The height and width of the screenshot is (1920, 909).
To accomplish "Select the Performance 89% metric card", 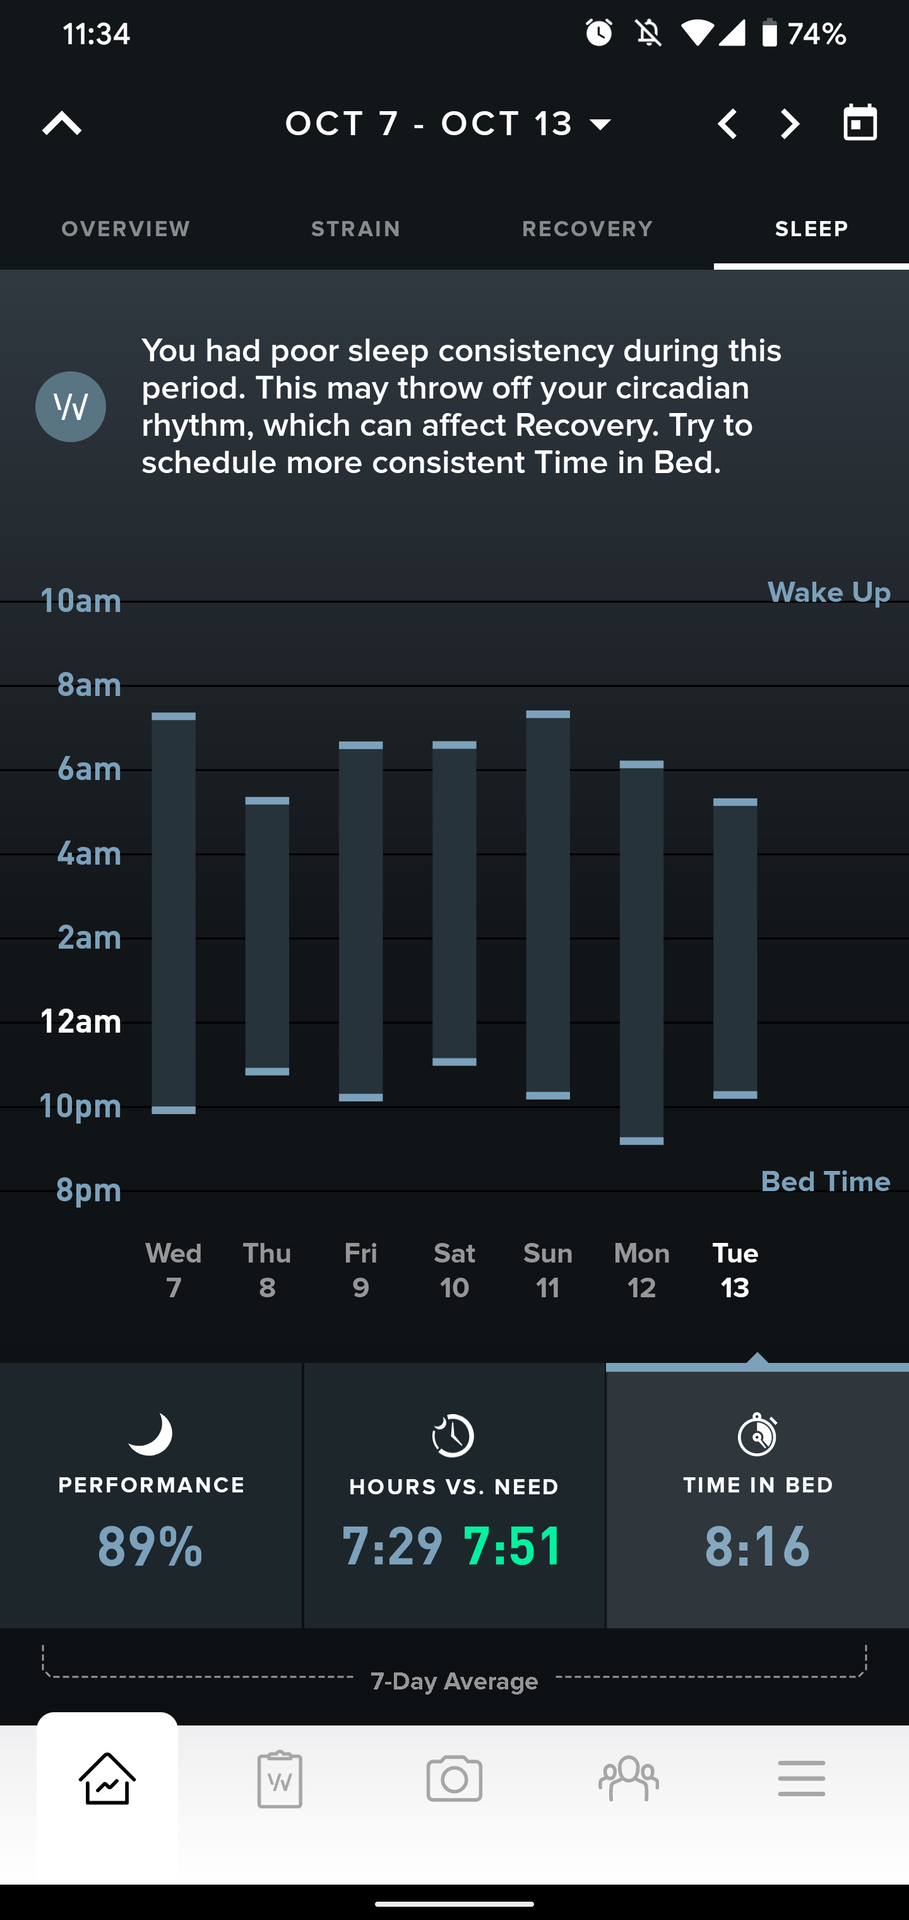I will [151, 1495].
